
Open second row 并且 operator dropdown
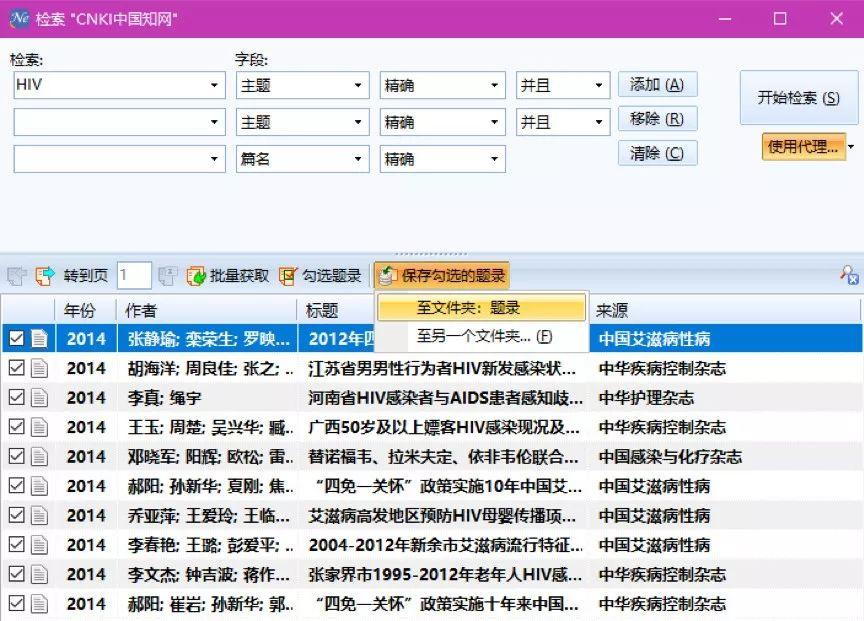(x=599, y=122)
